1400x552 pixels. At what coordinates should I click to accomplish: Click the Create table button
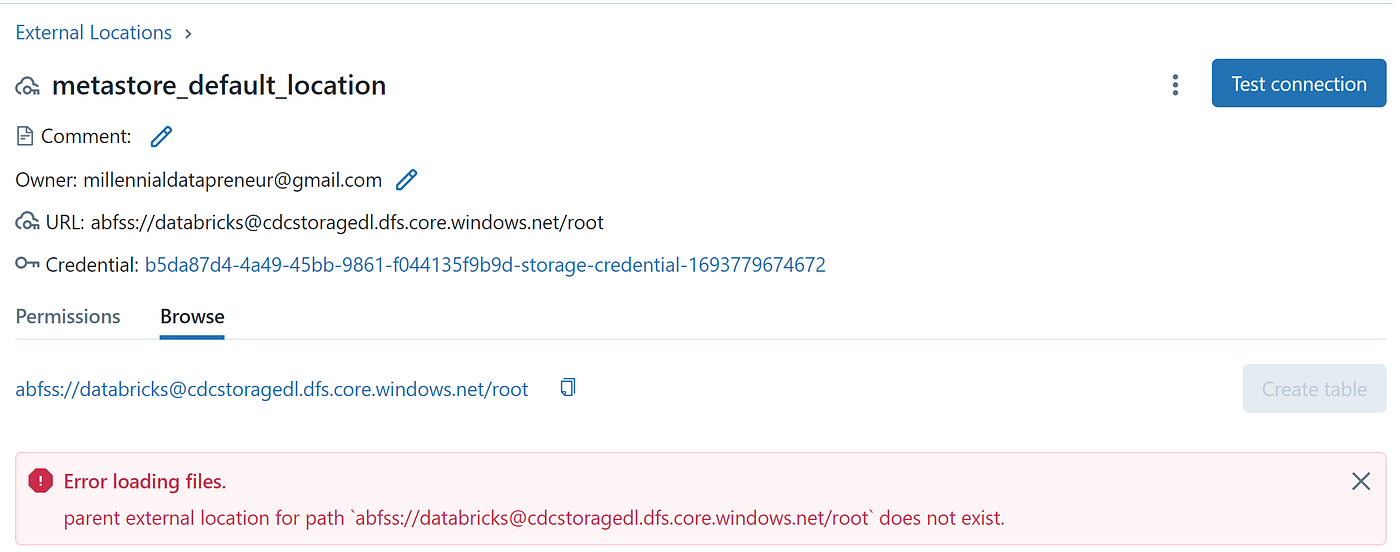click(x=1314, y=389)
